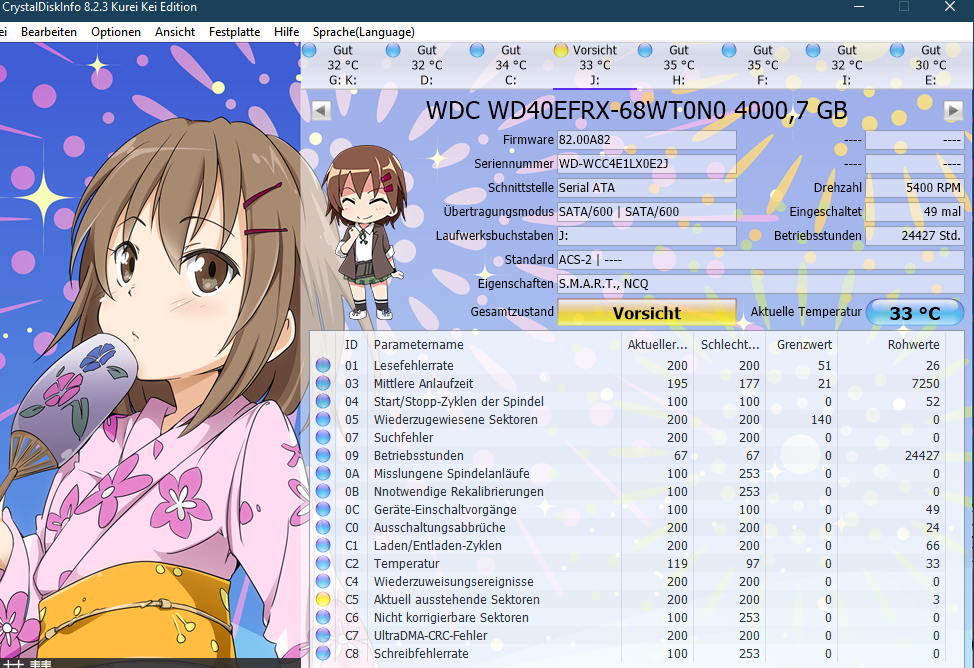Click status orb for Mittlere Anlaufzeit row
Screen dimensions: 974x668
[x=323, y=383]
